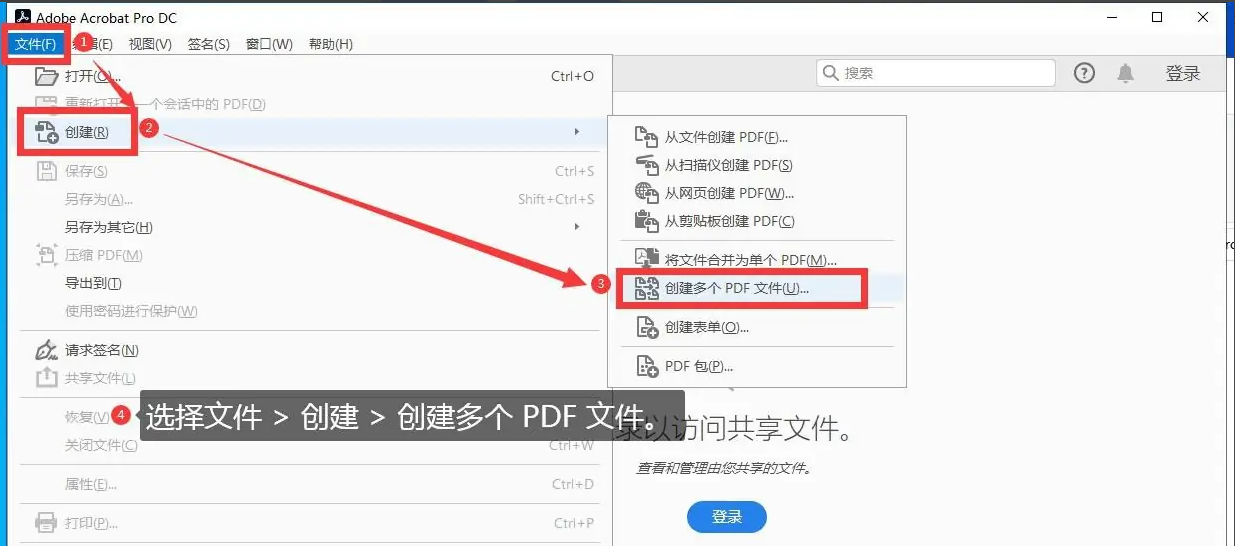Click the 打印 printer icon

46,522
